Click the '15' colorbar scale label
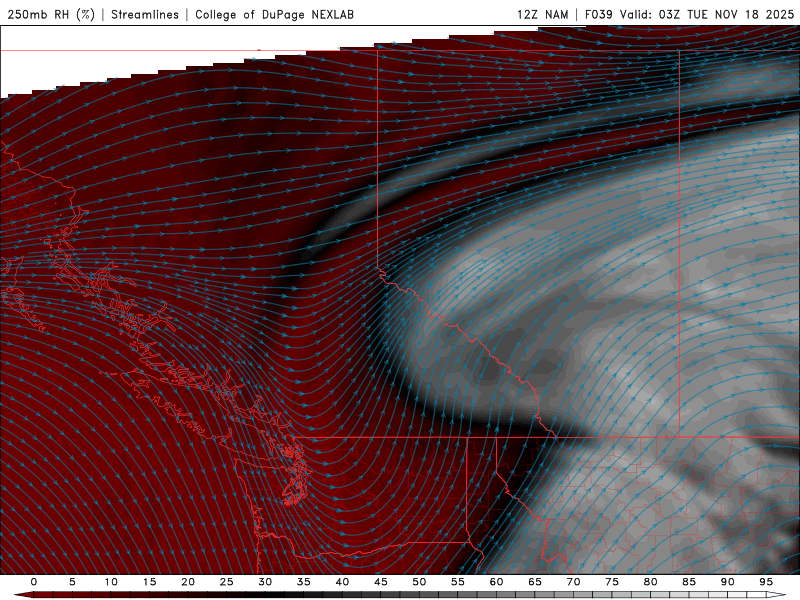 [x=149, y=582]
